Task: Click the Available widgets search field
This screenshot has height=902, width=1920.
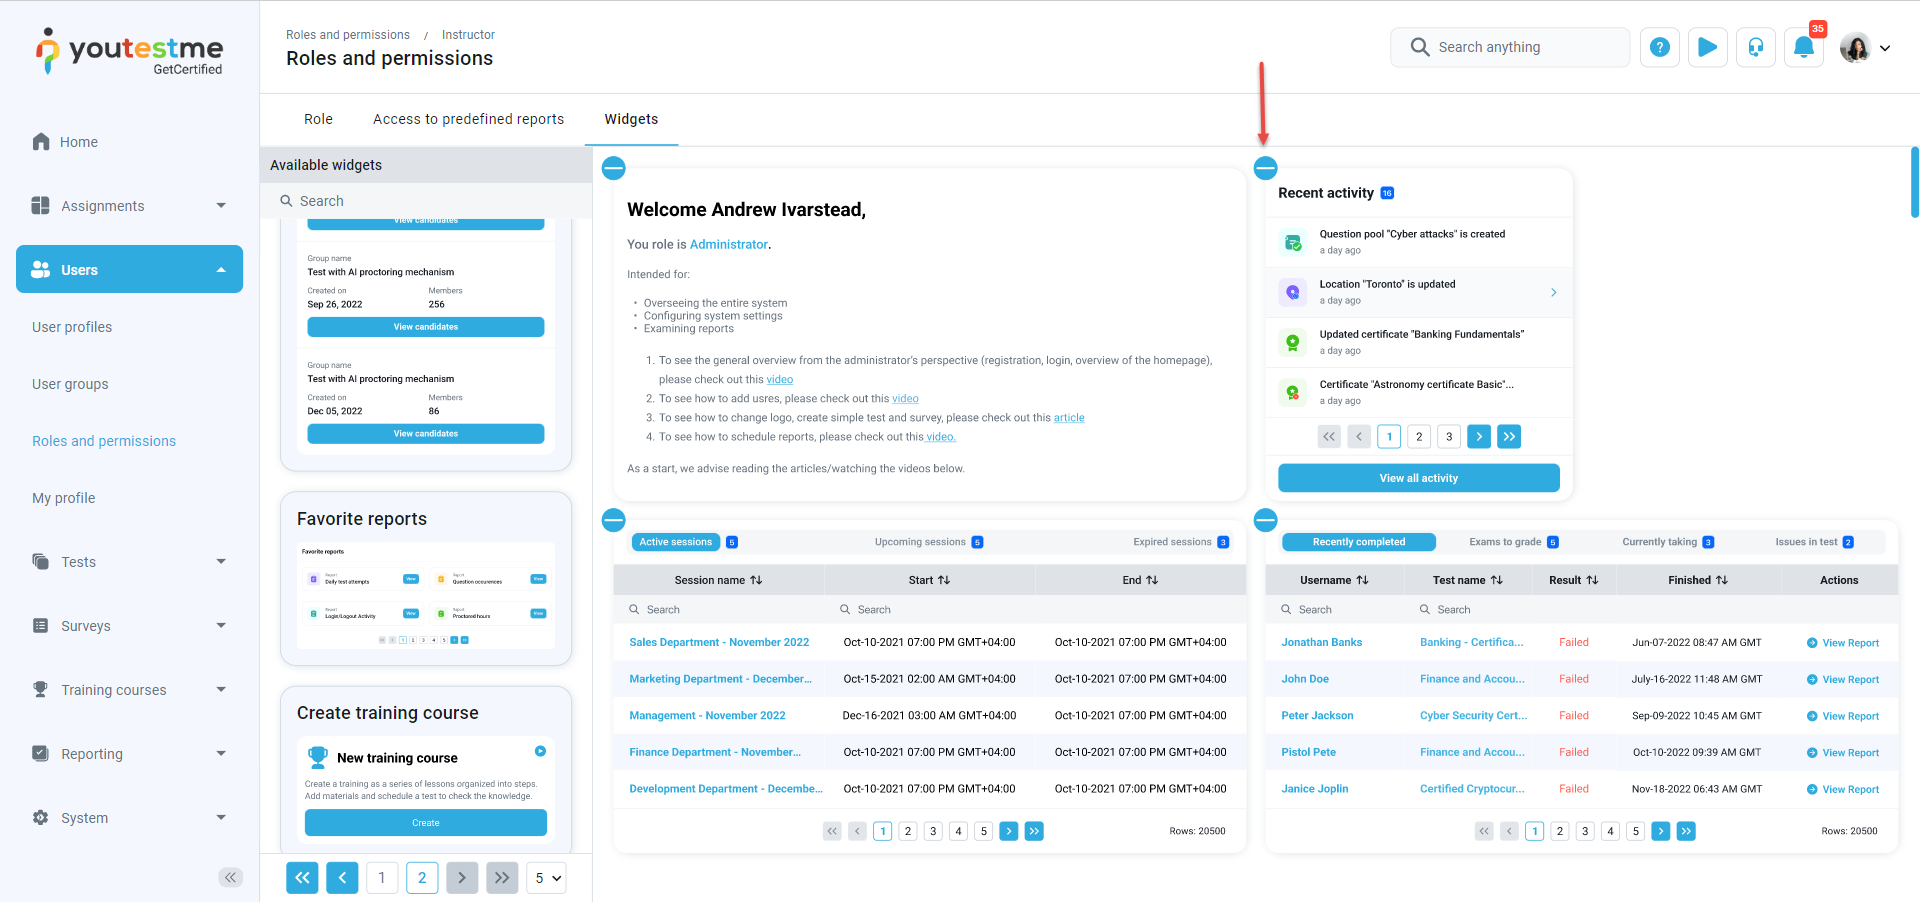Action: click(426, 201)
